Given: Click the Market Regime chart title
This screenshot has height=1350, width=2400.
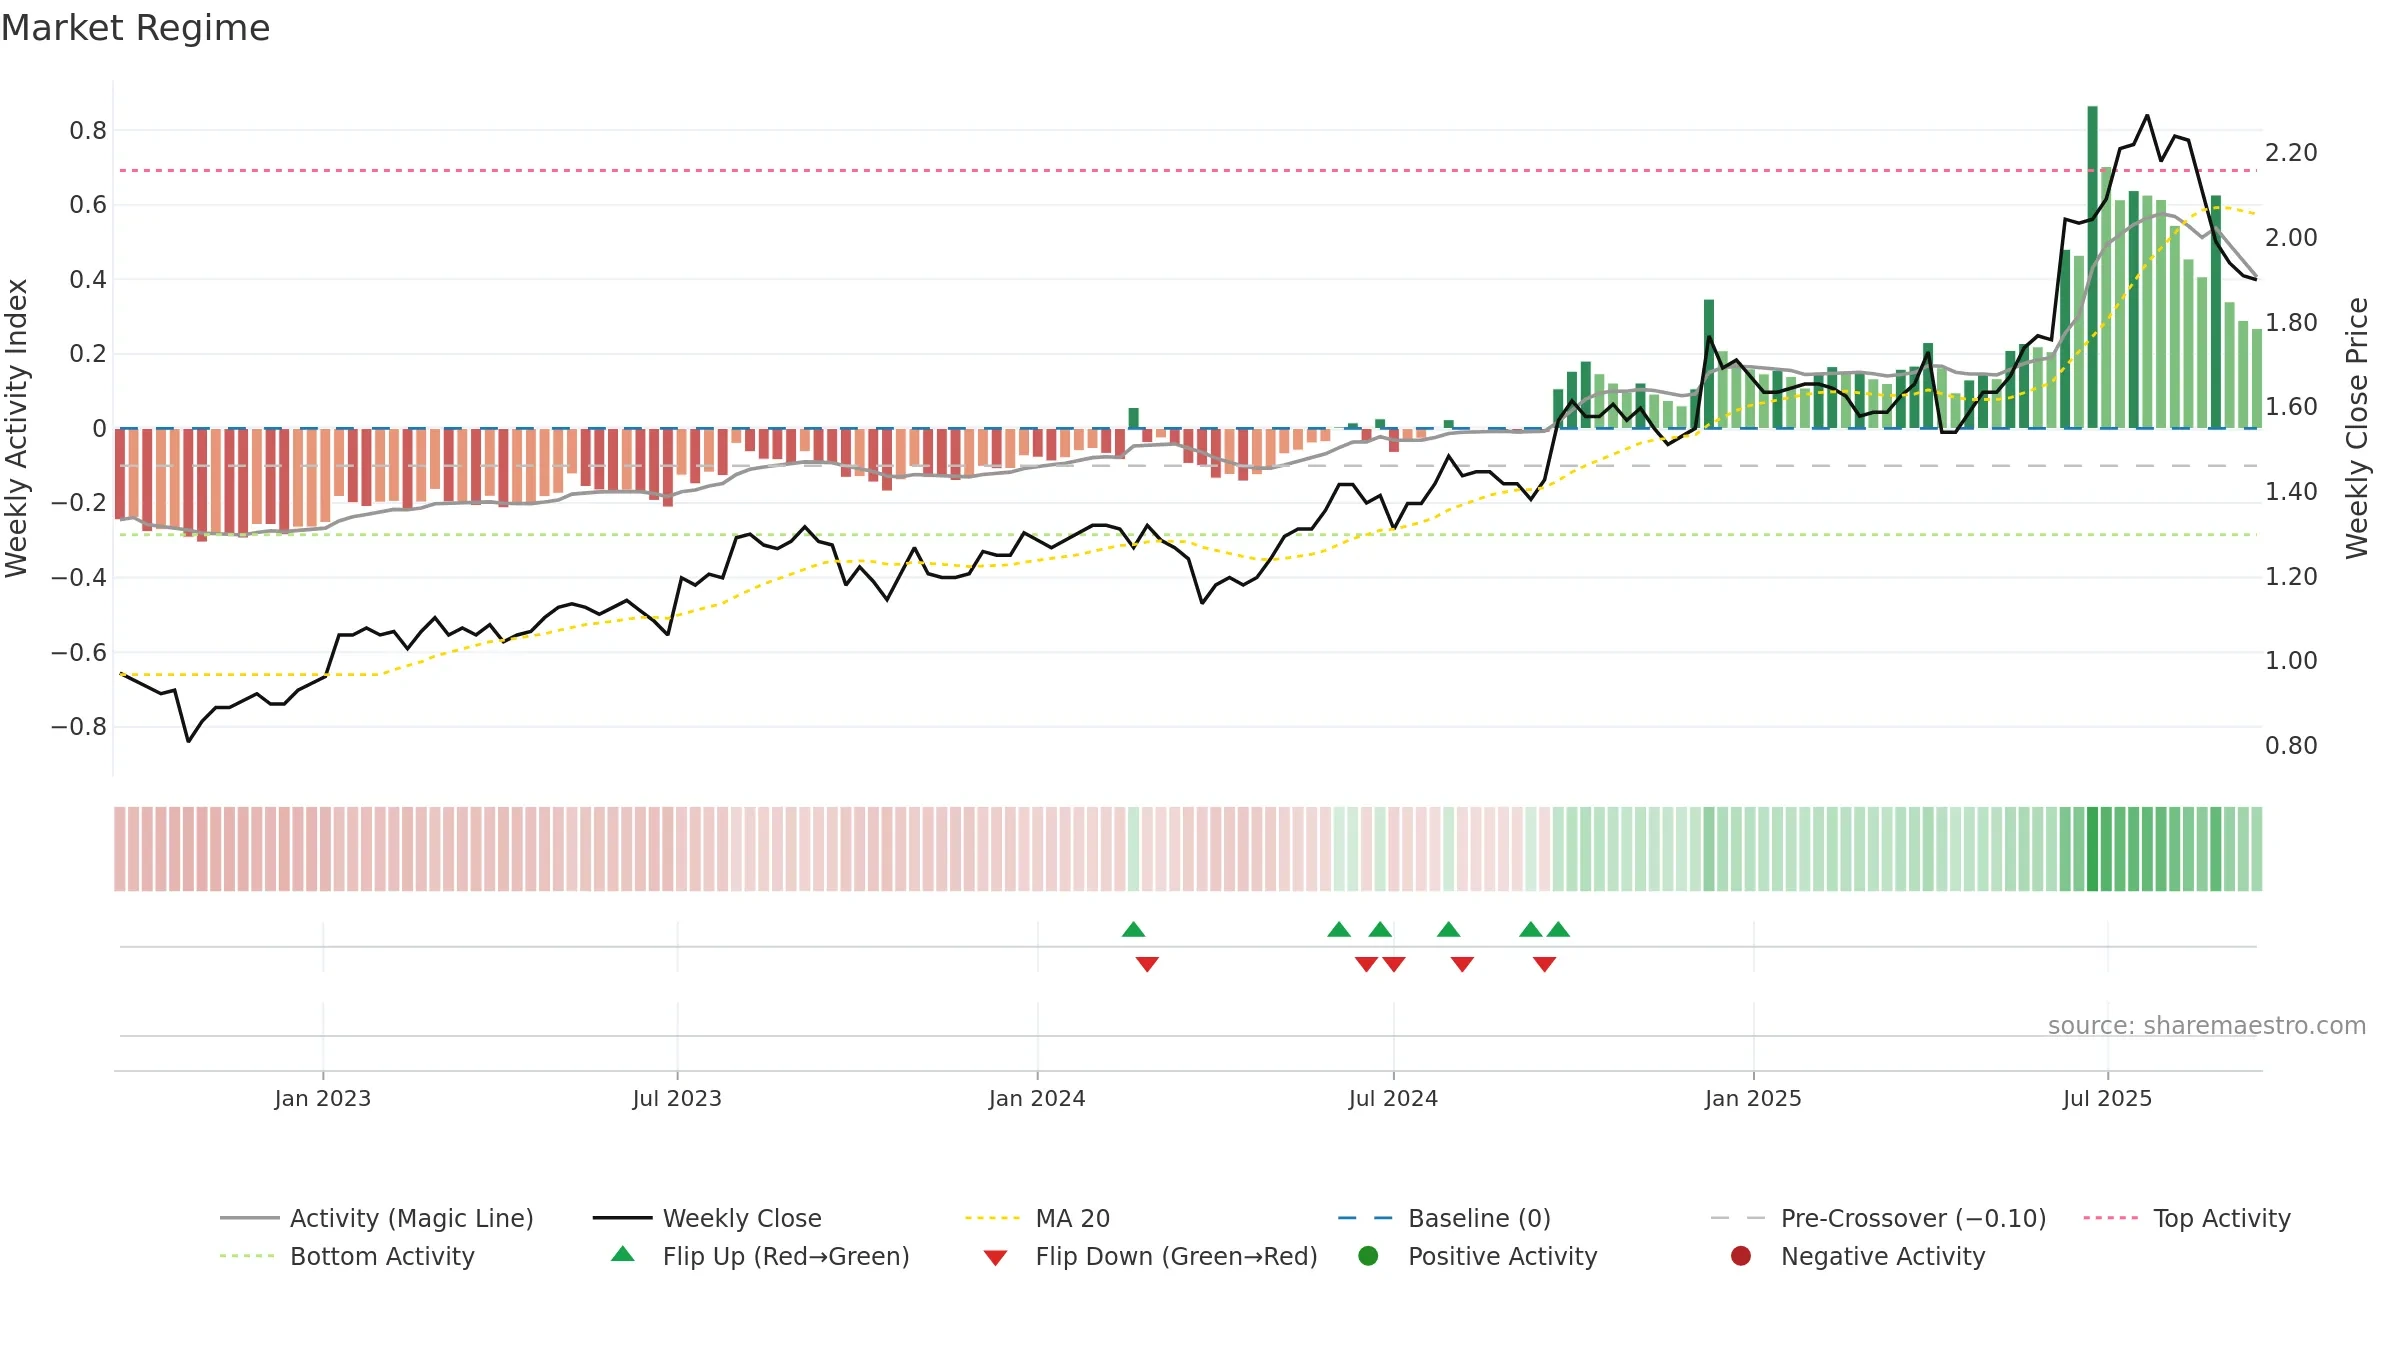Looking at the screenshot, I should click(135, 28).
